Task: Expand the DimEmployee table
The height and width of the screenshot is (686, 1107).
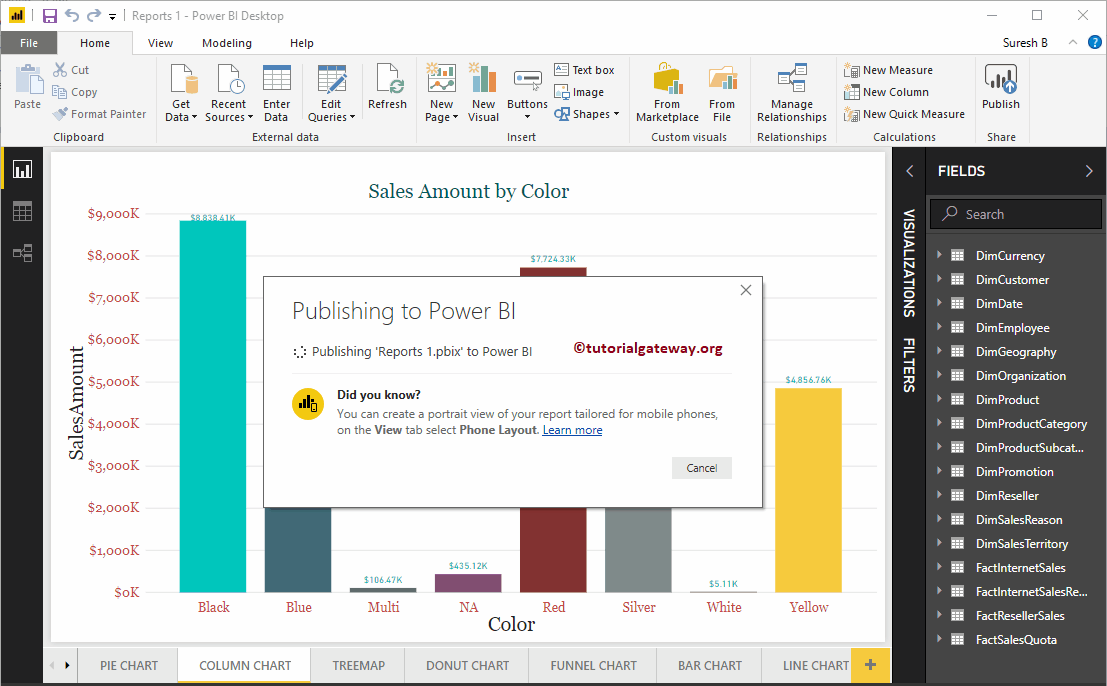Action: point(939,327)
